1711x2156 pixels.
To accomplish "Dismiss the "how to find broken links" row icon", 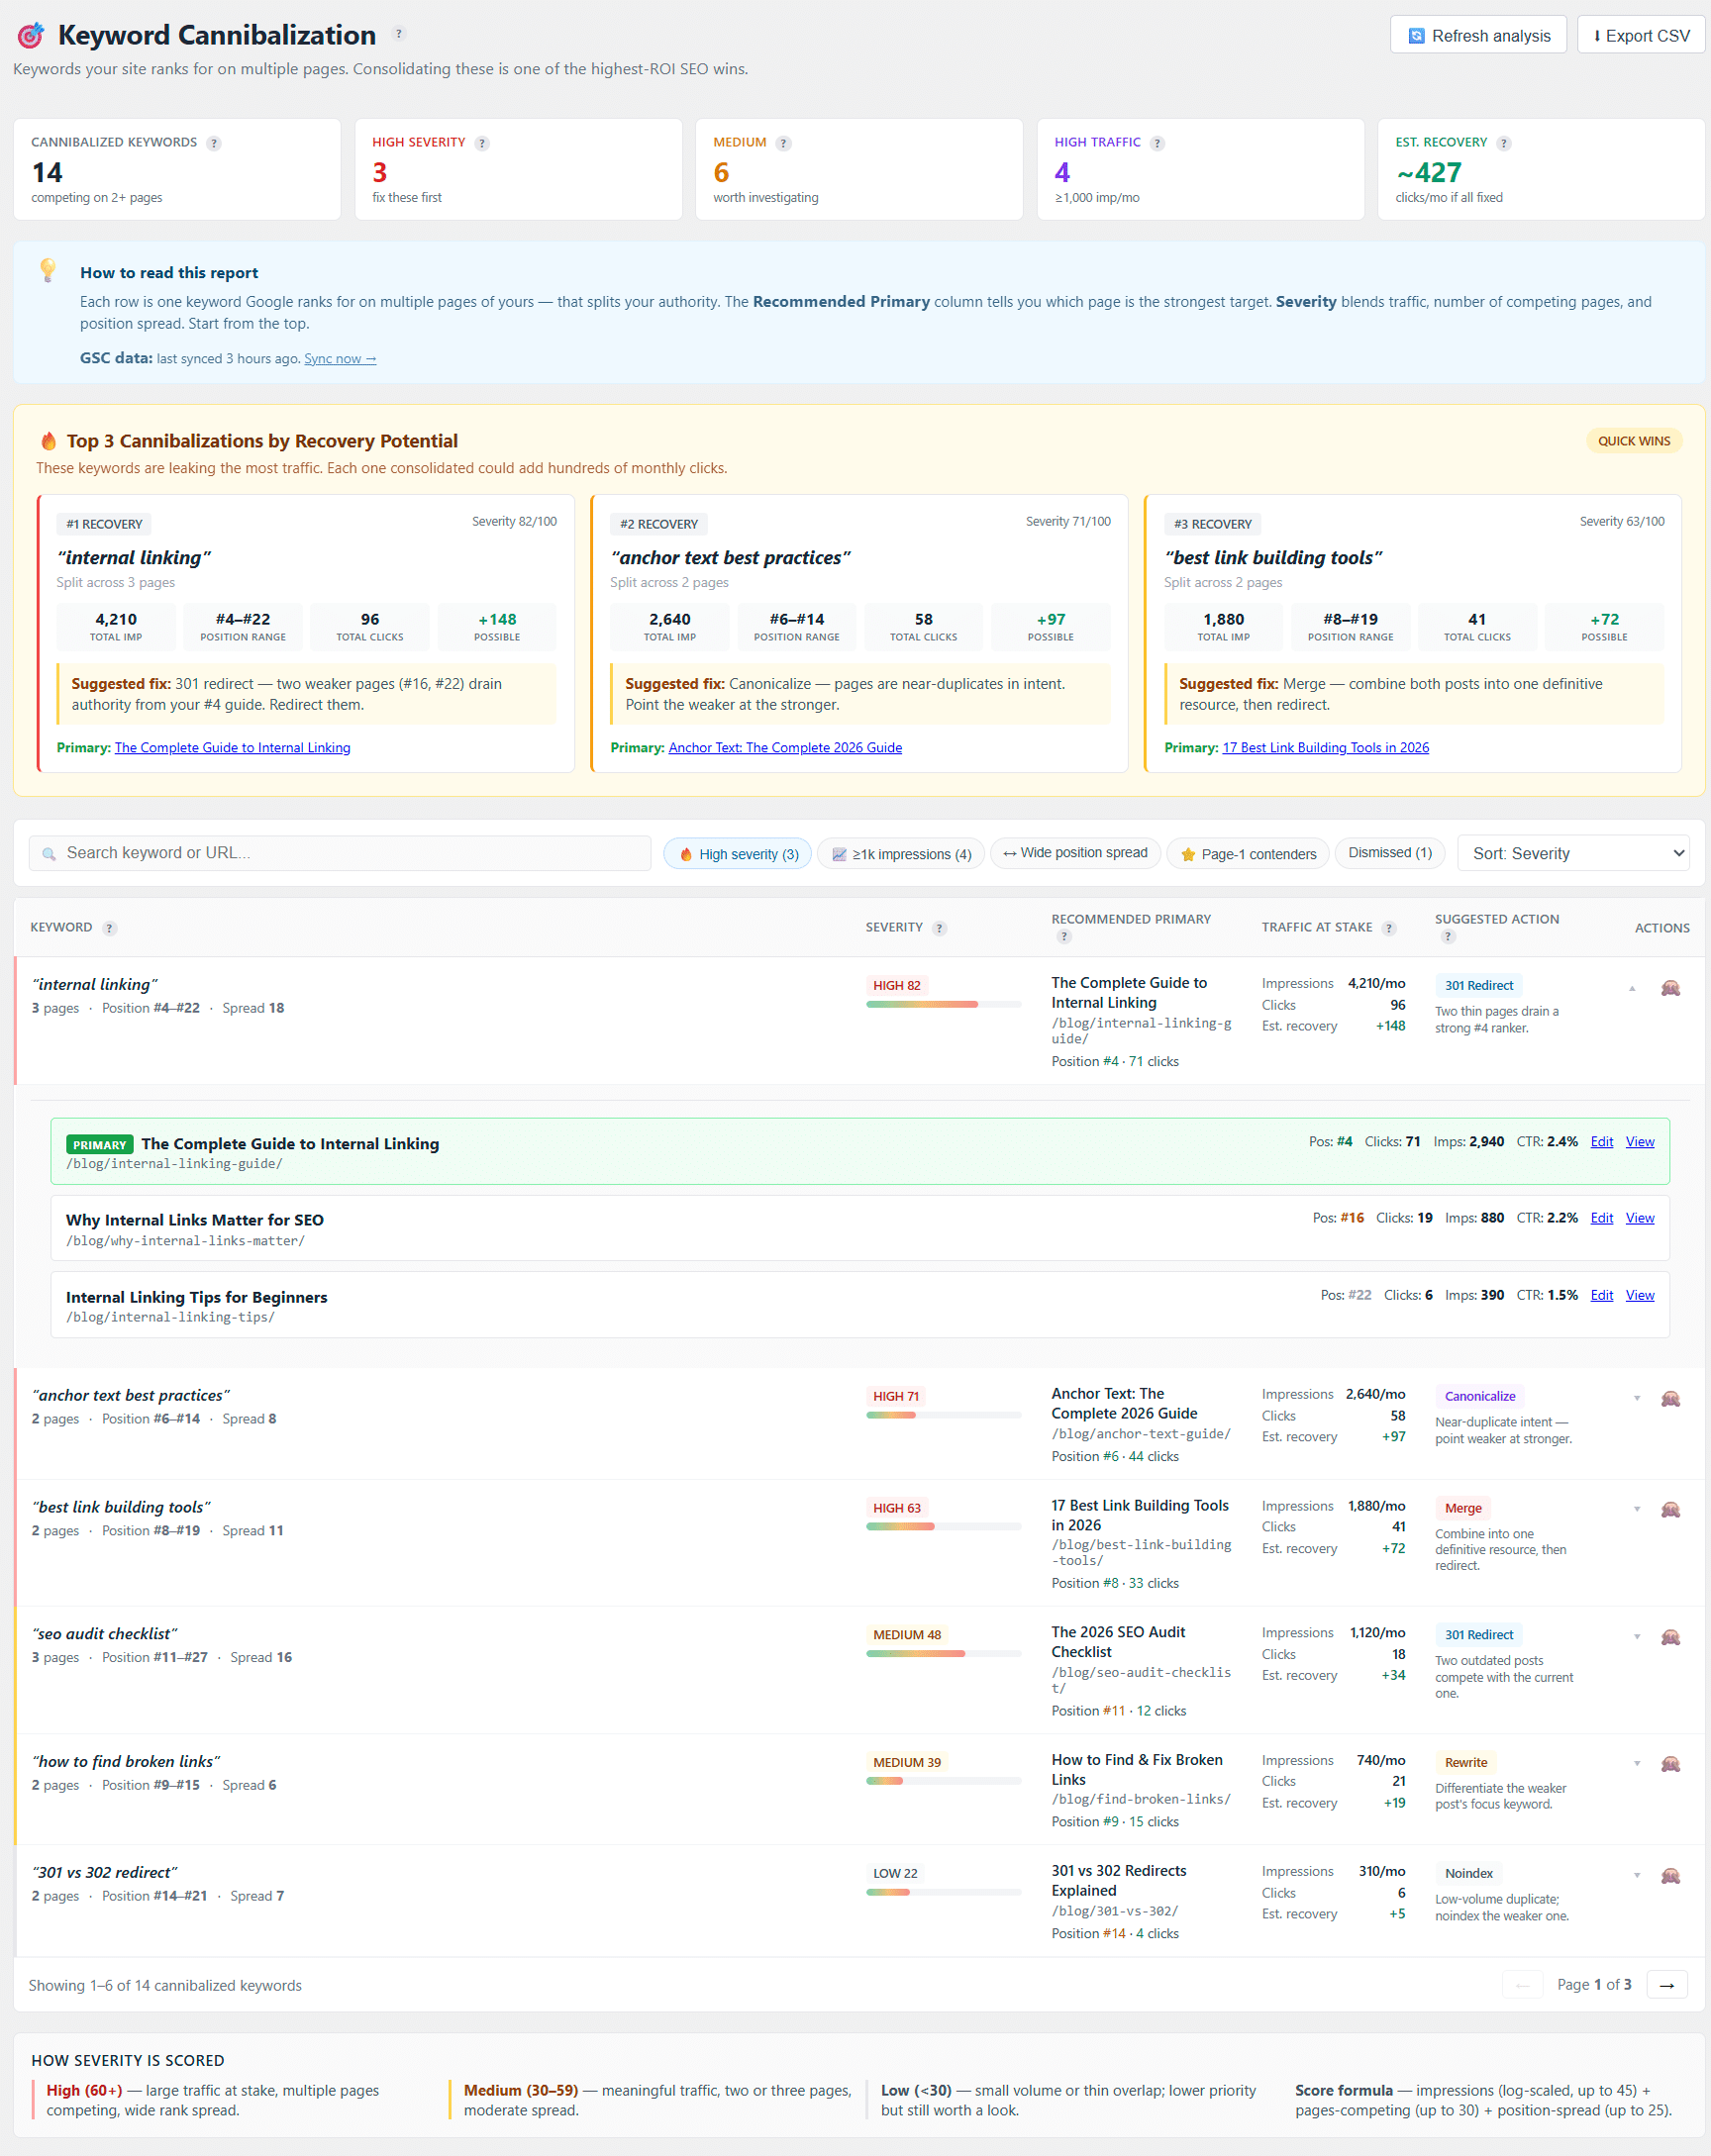I will click(x=1670, y=1764).
